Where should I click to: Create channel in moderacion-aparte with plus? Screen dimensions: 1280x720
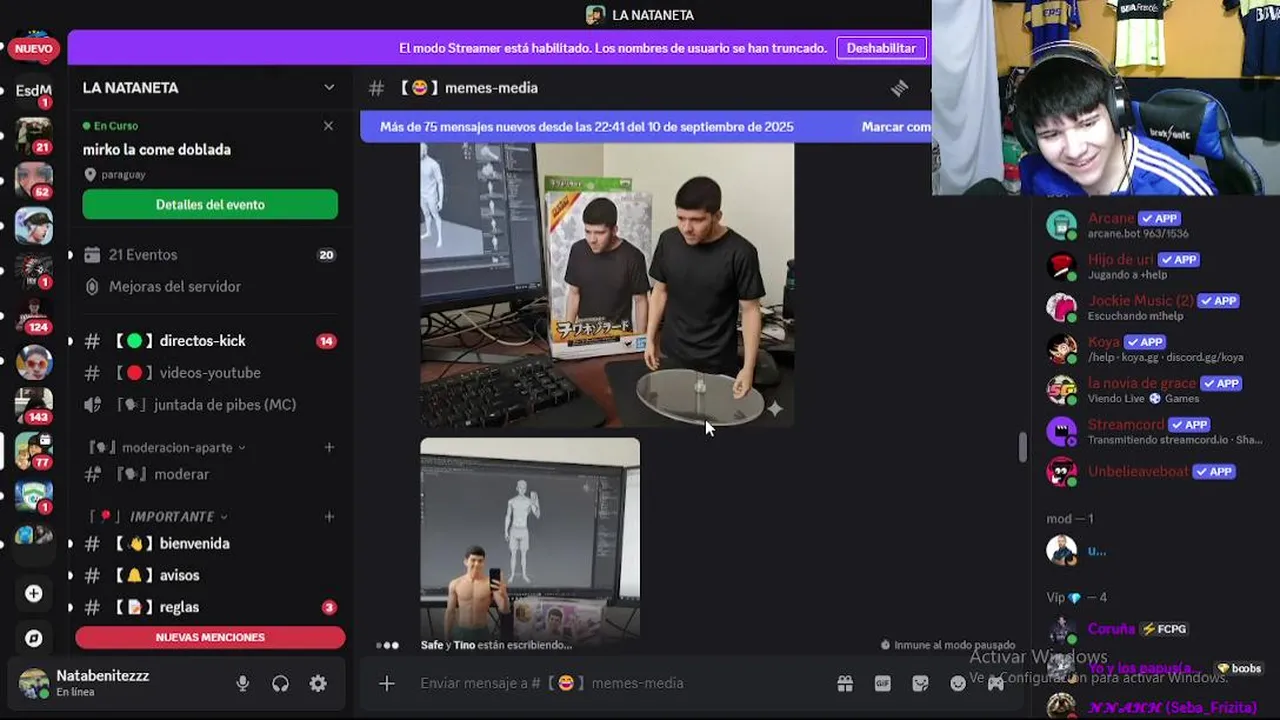click(329, 447)
